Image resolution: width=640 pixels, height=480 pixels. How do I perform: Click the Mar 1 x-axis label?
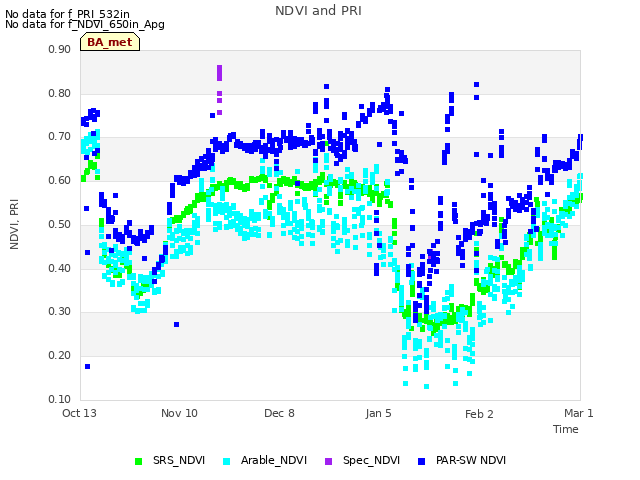(578, 413)
